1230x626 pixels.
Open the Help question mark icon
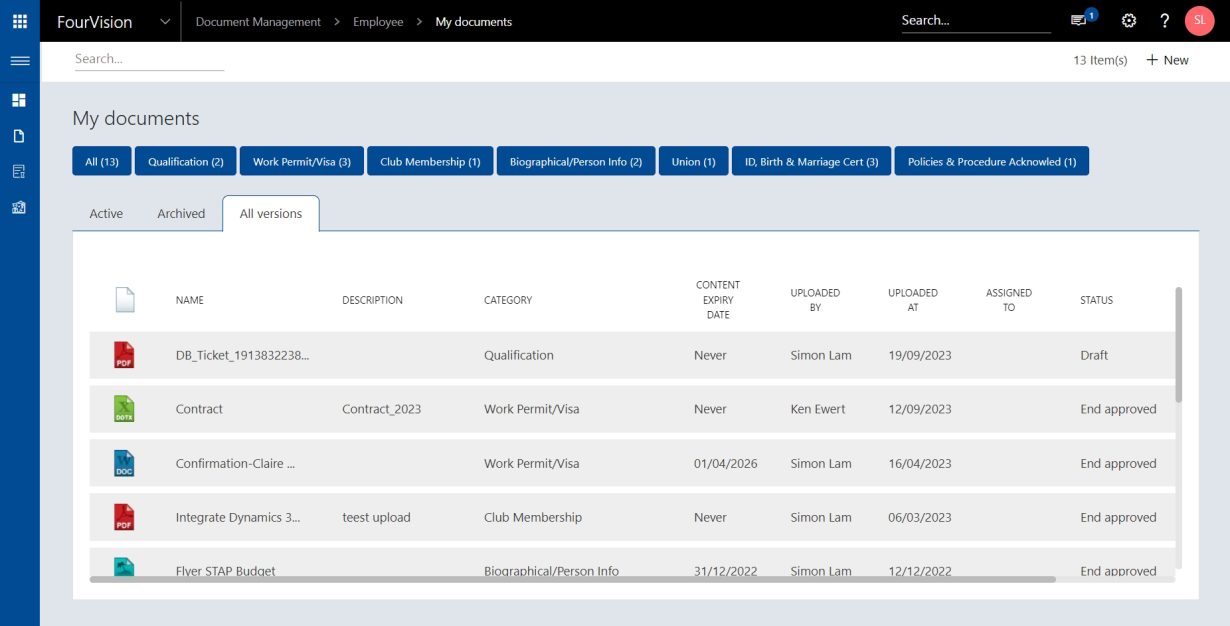pos(1164,20)
